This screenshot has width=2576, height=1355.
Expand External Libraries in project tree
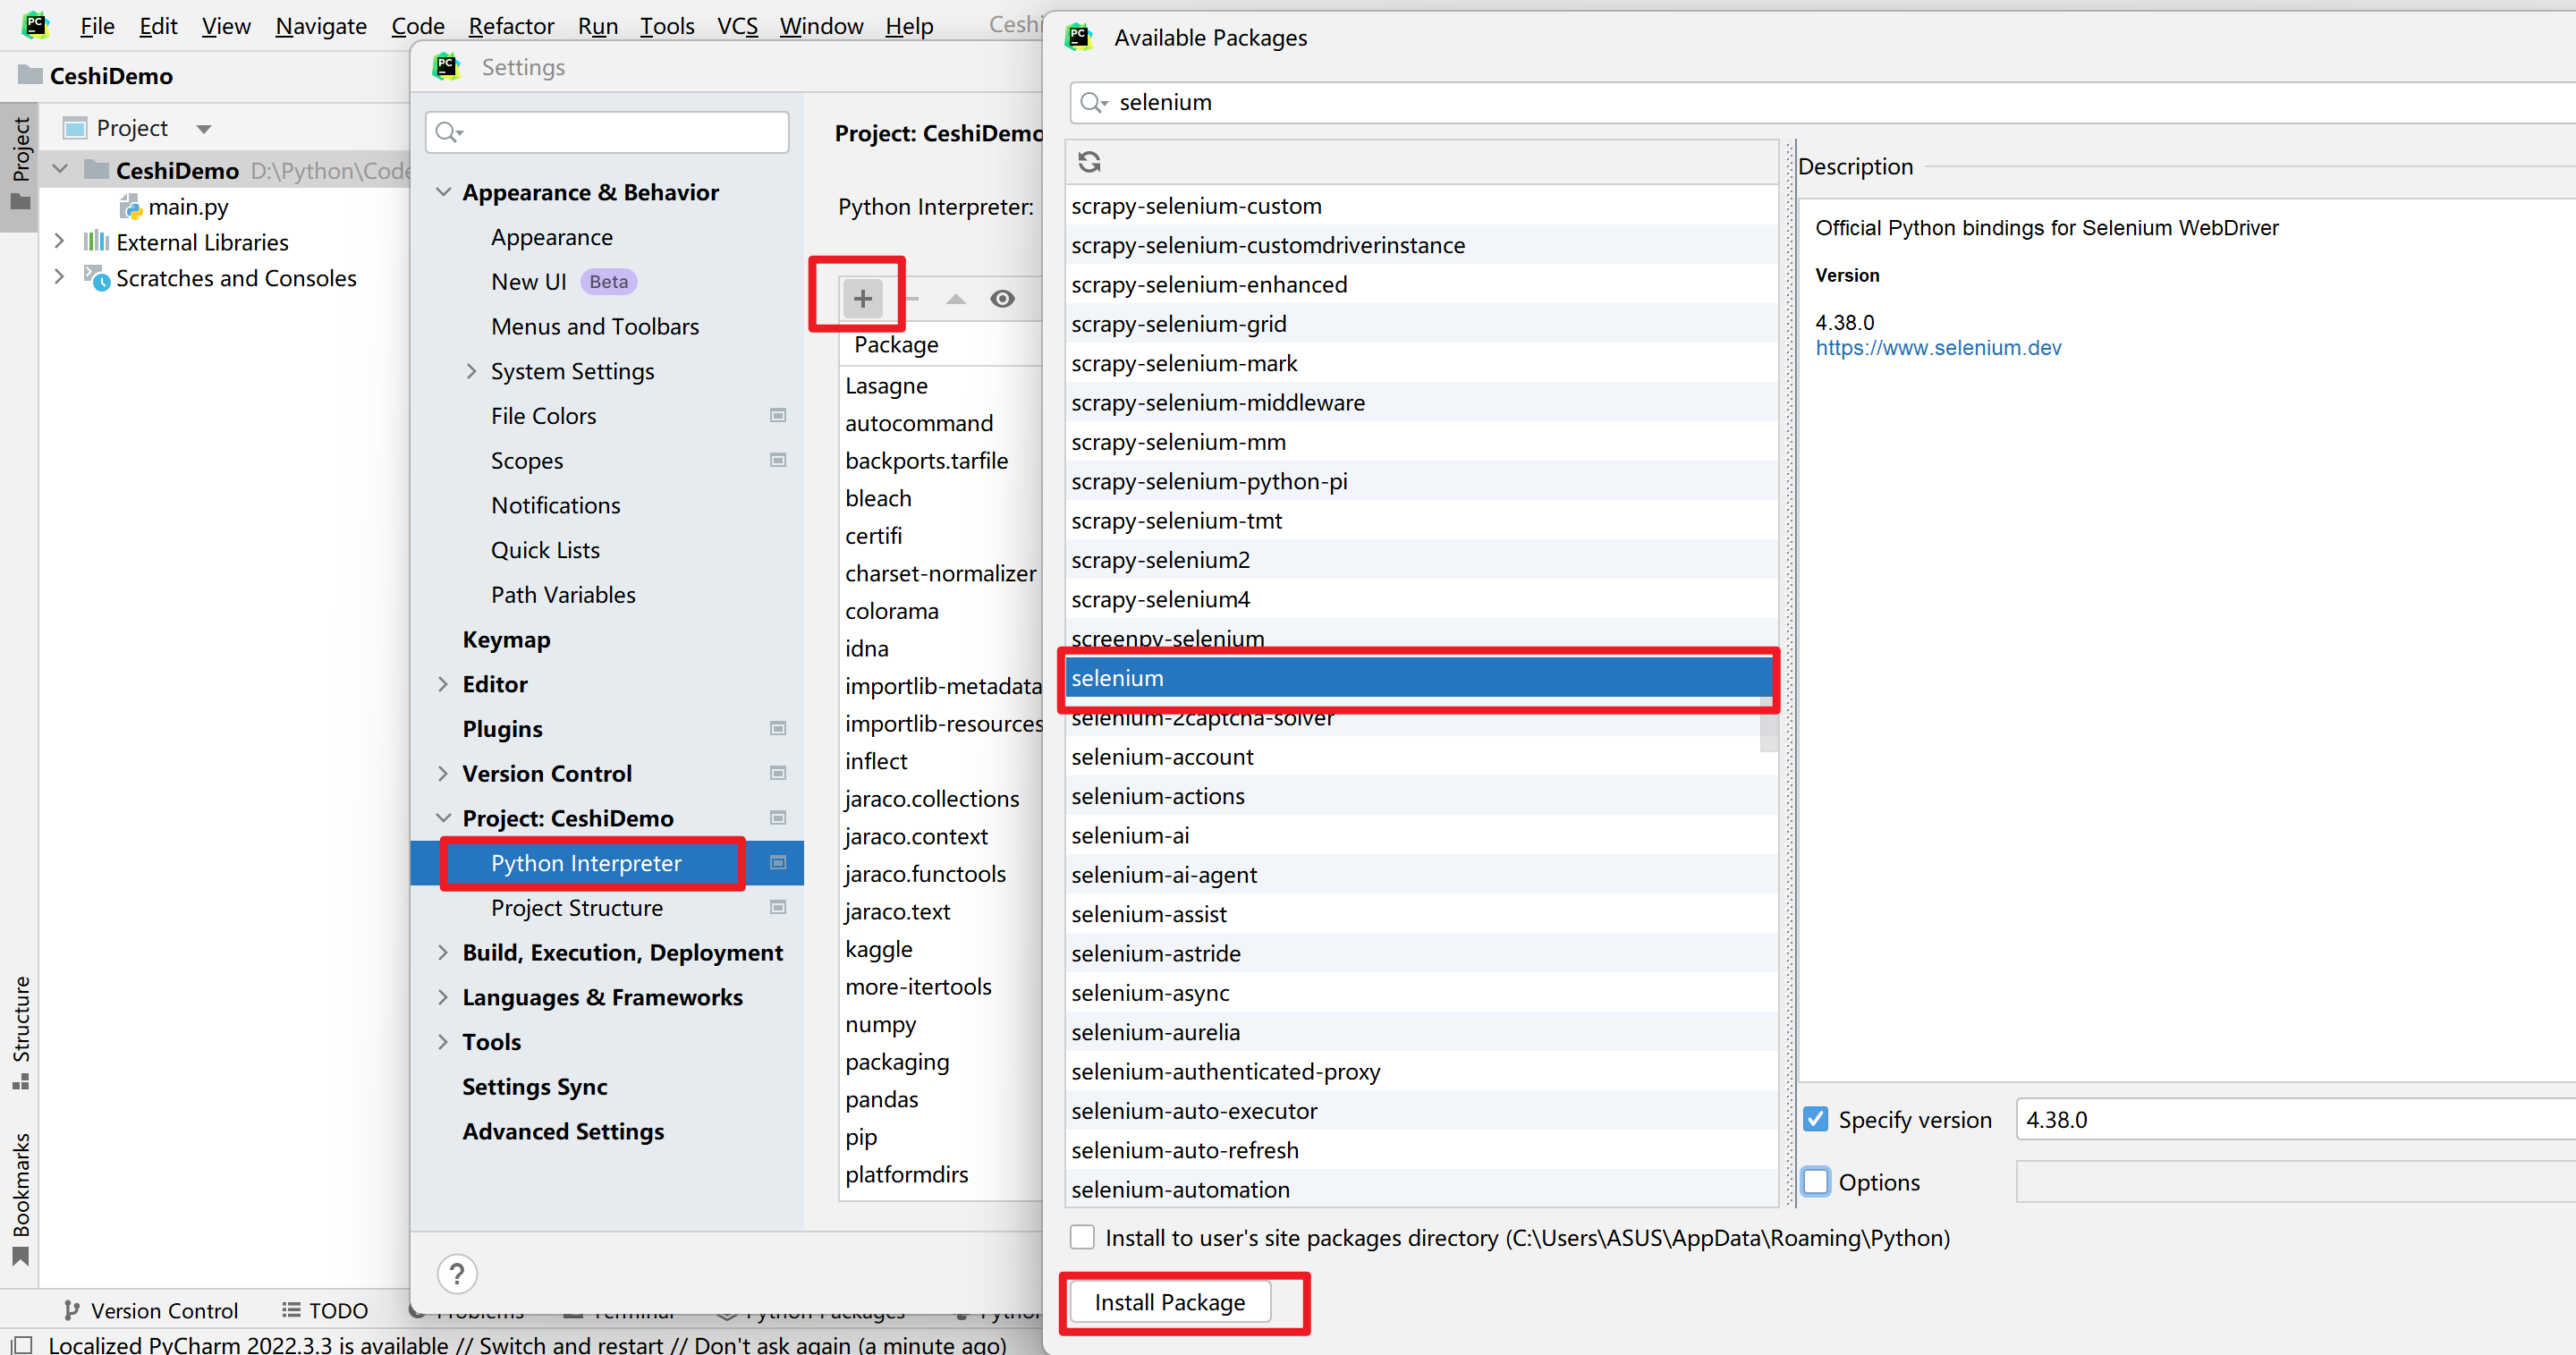(59, 241)
